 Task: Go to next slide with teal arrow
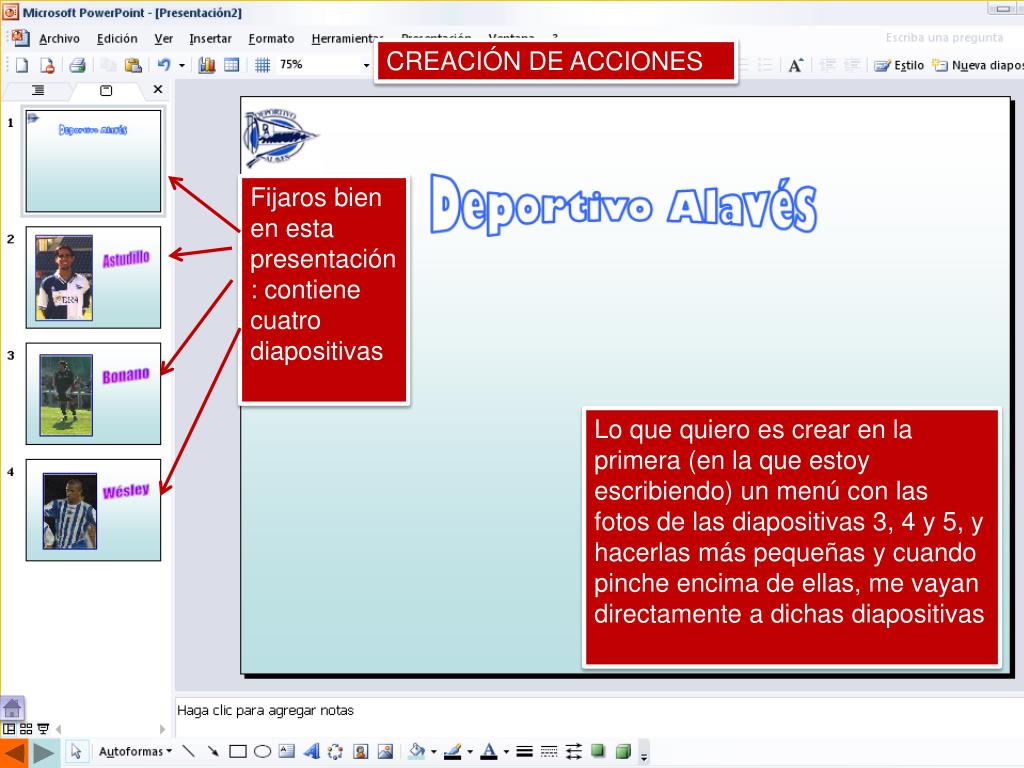44,753
